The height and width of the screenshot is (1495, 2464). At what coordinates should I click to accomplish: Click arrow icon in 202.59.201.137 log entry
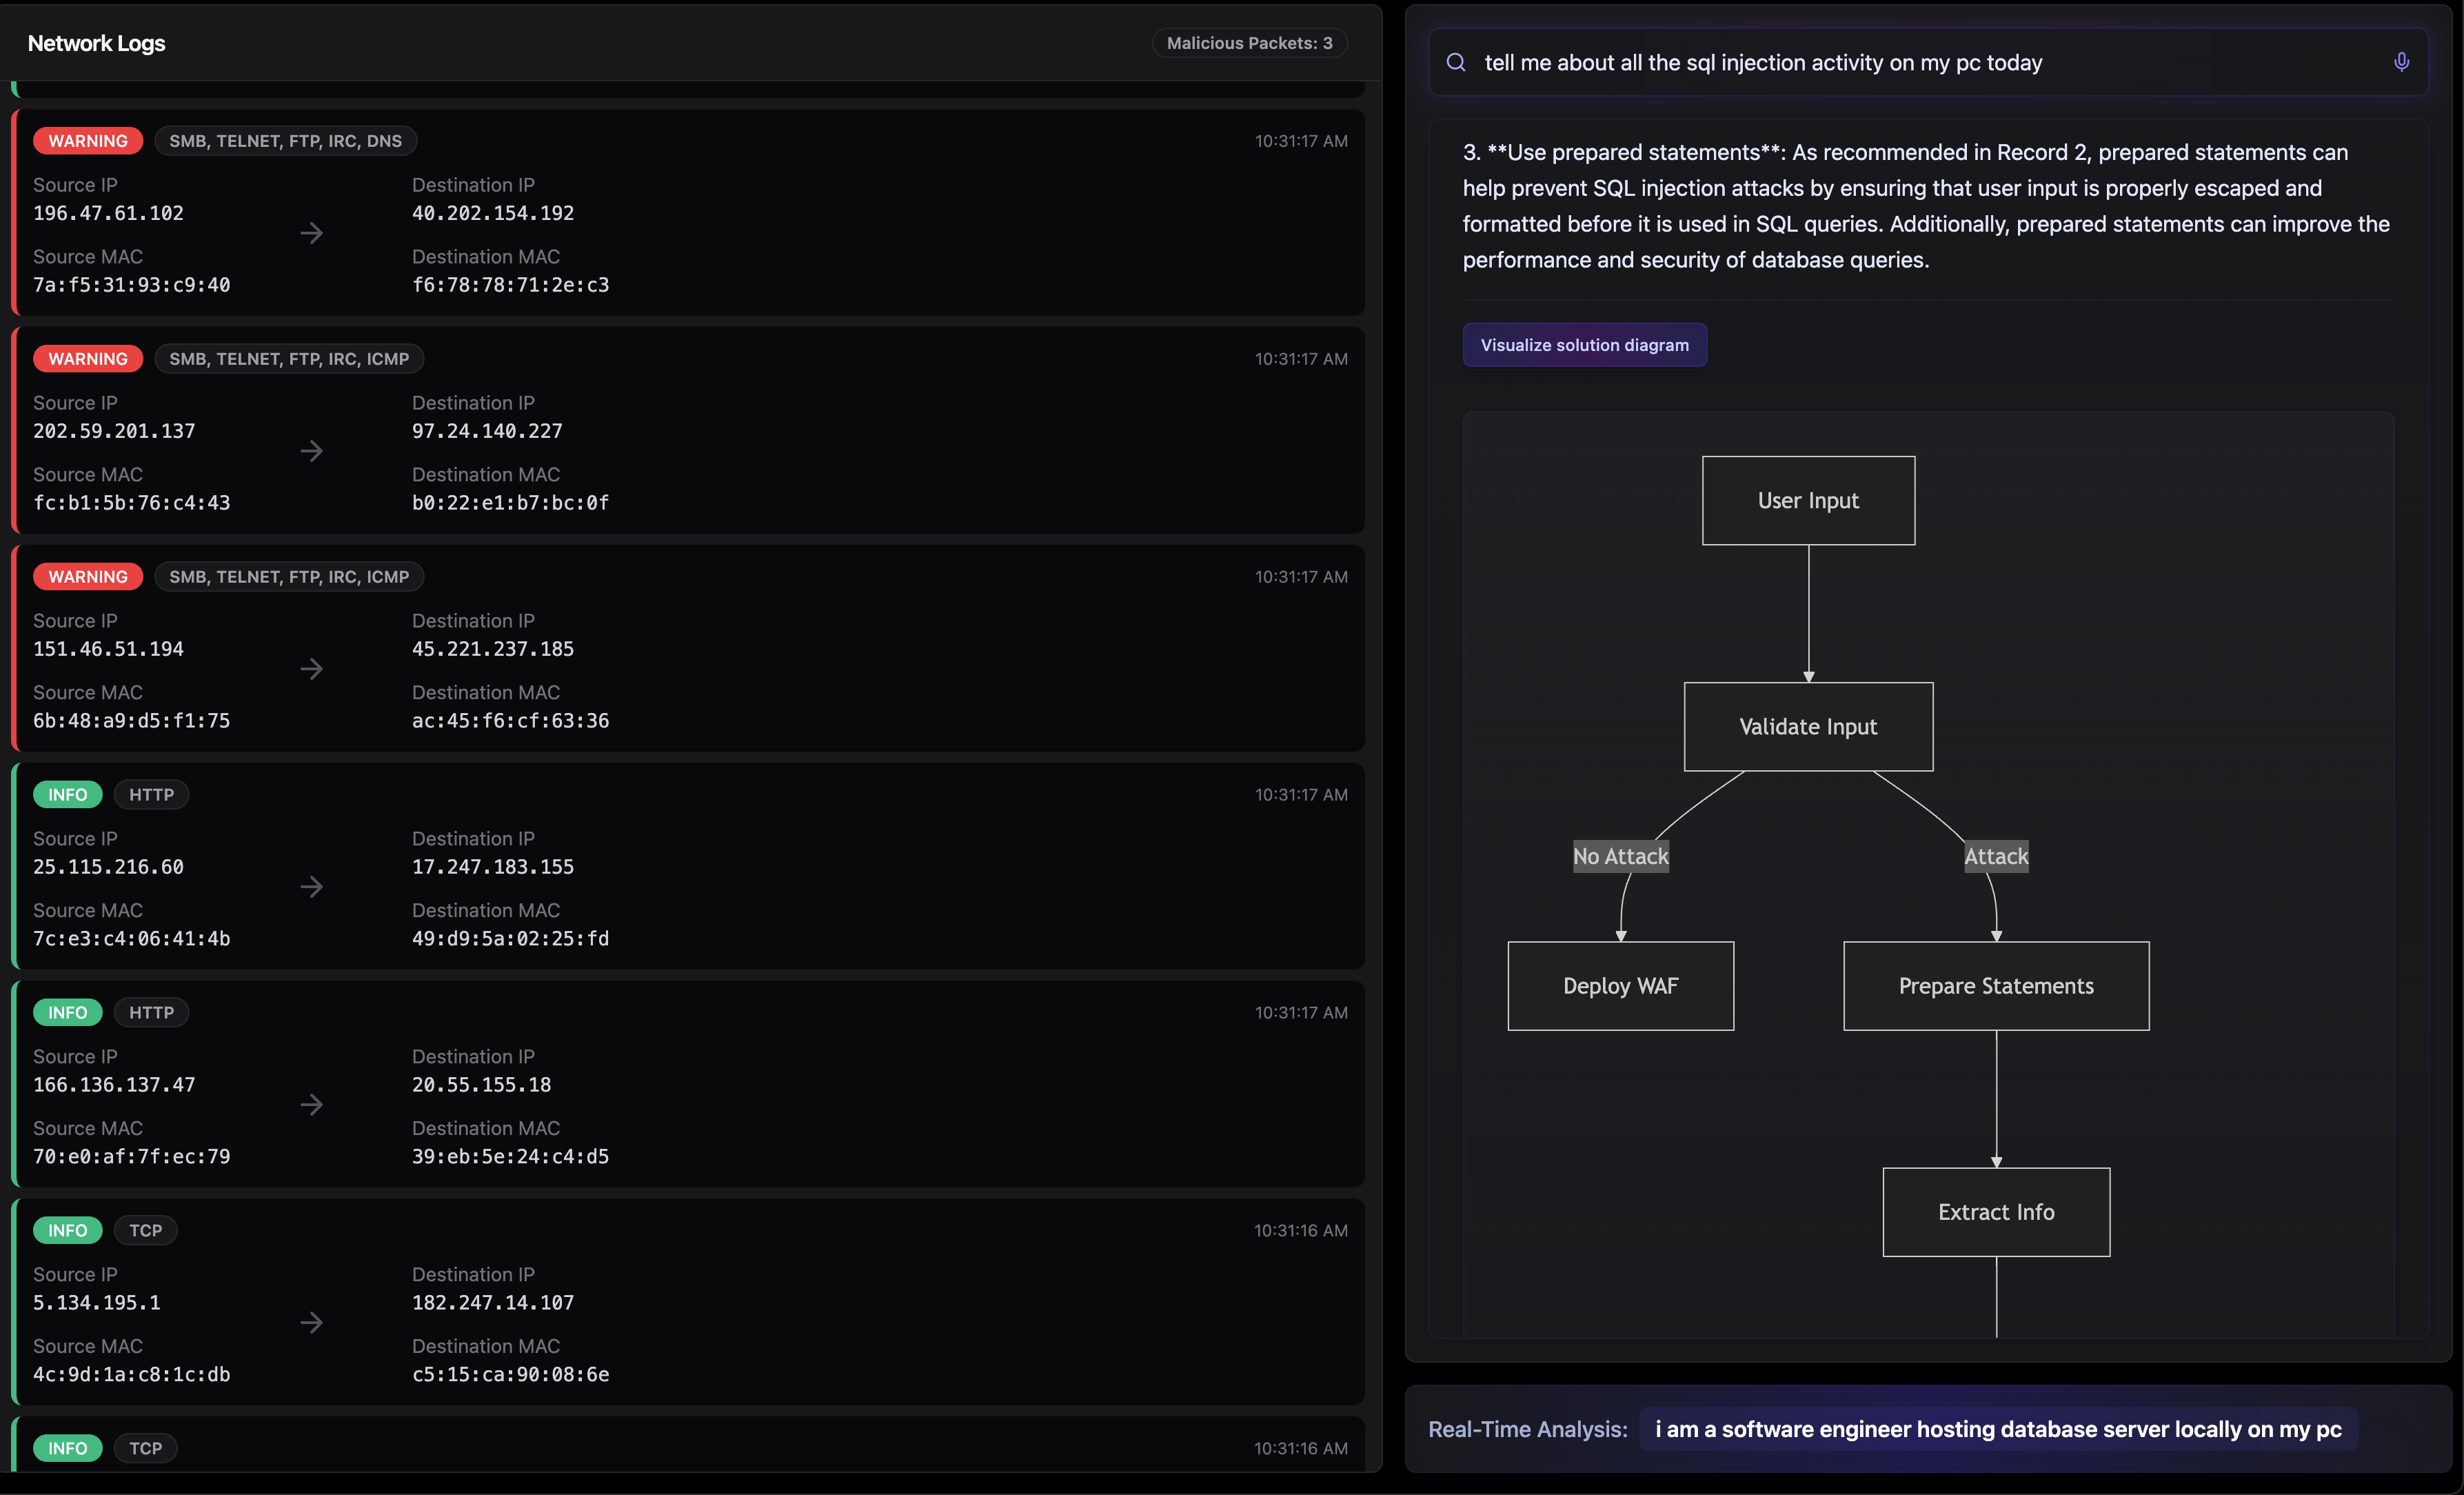point(312,451)
